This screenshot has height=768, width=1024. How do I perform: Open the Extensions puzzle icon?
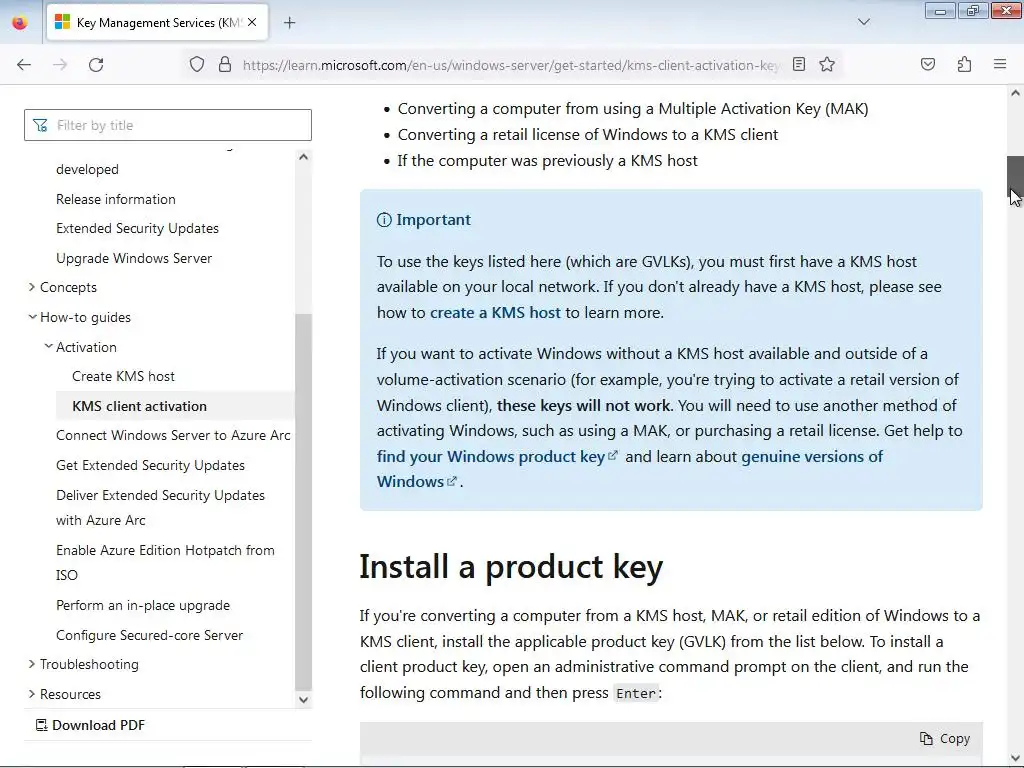coord(965,64)
